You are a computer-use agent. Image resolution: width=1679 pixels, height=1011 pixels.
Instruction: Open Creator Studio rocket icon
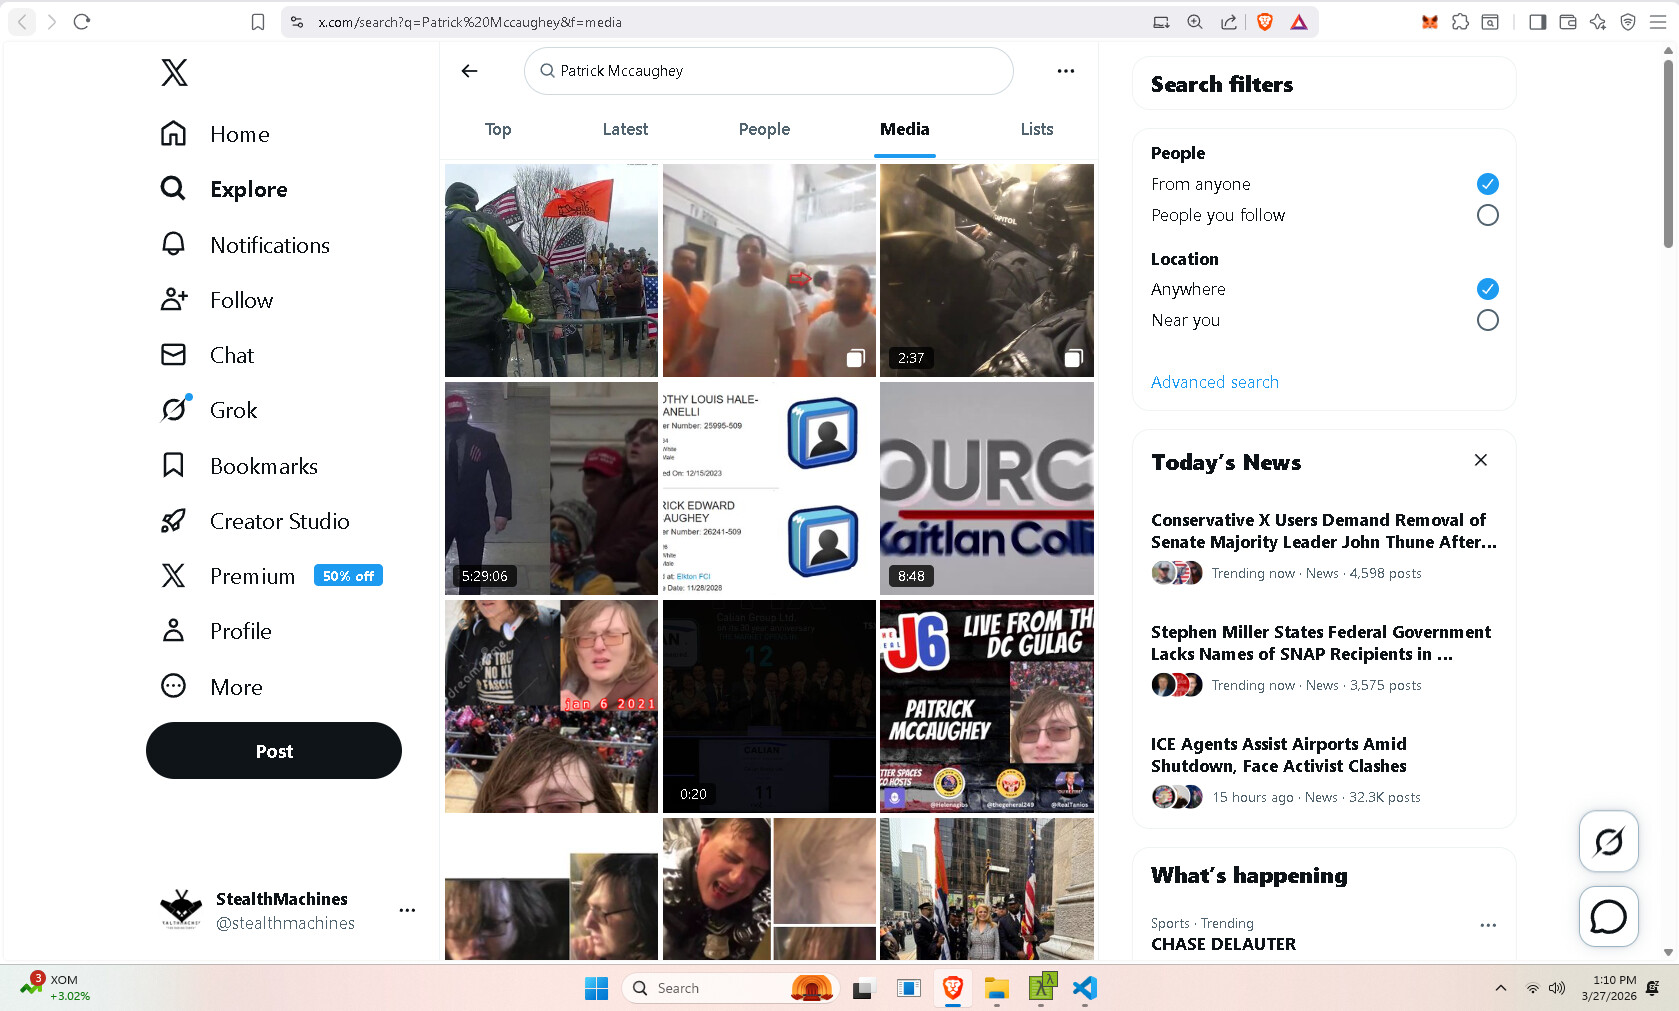(173, 521)
